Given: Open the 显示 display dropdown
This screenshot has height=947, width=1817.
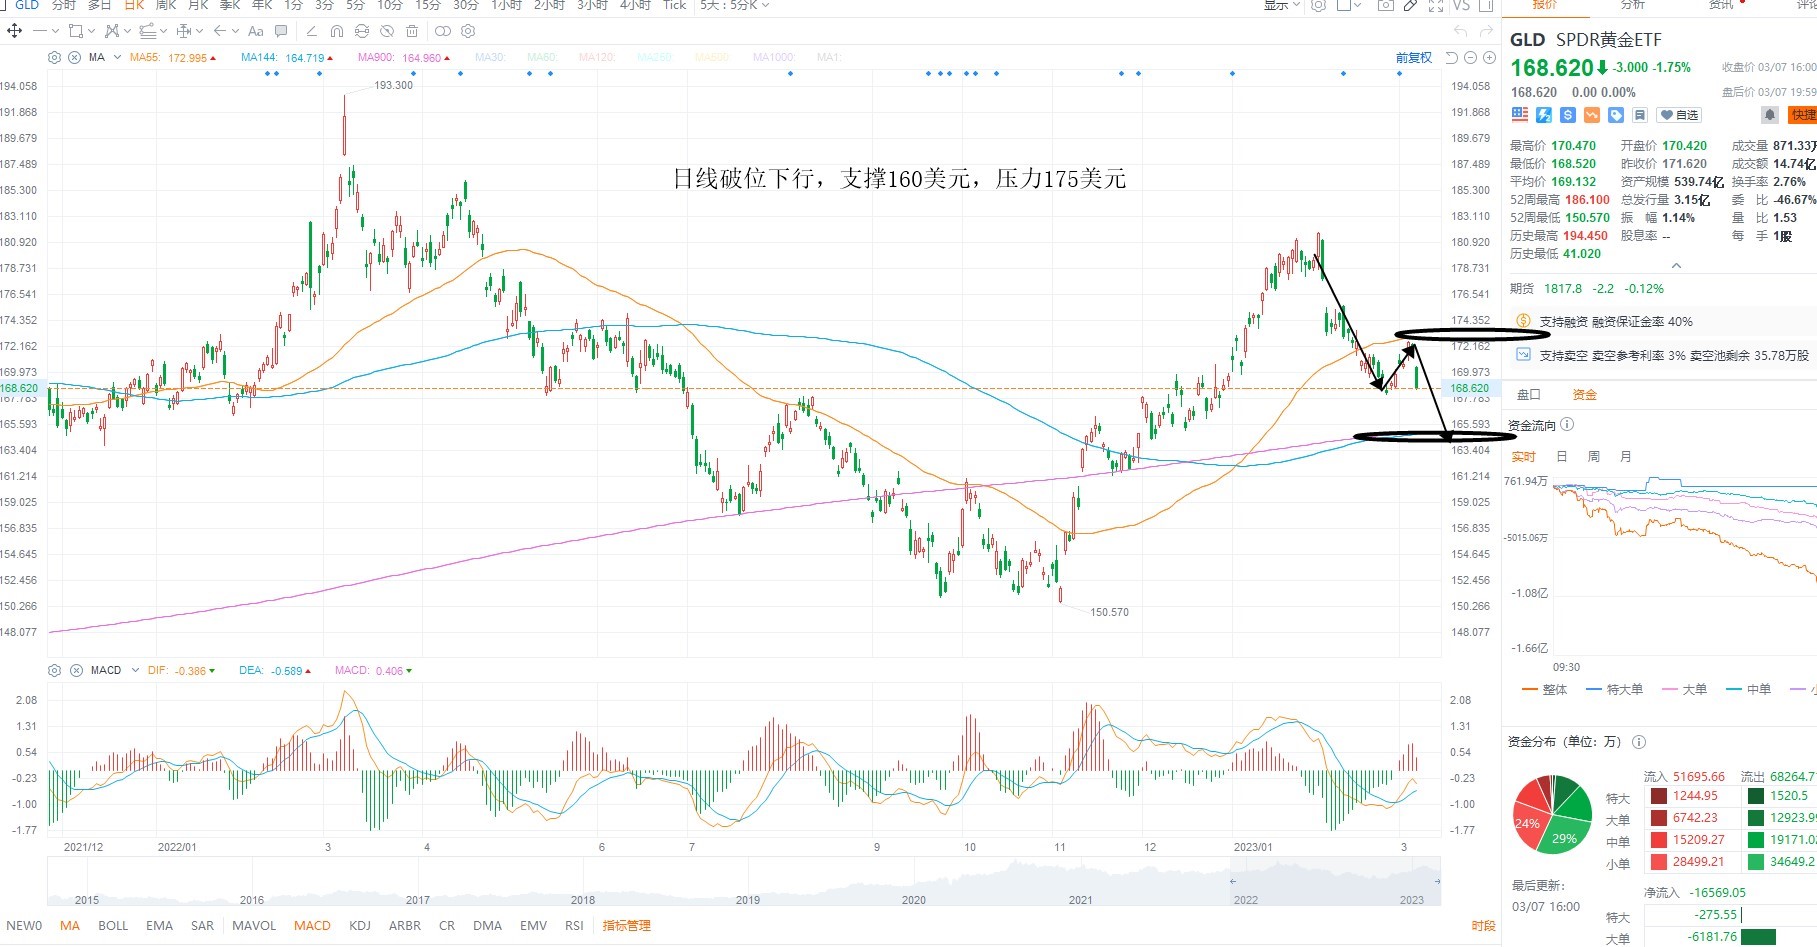Looking at the screenshot, I should coord(1281,5).
